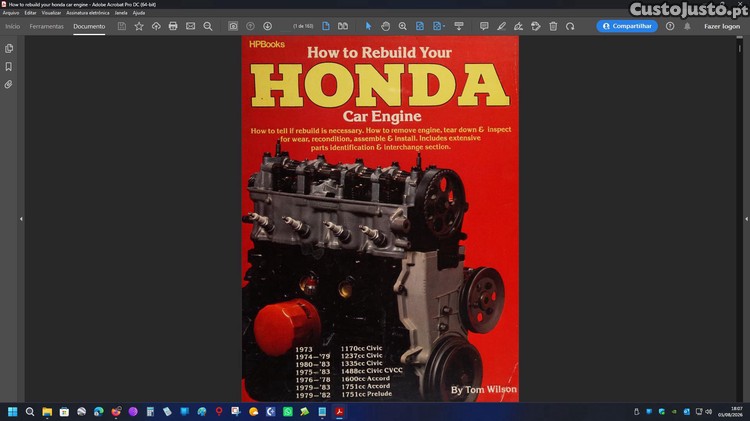The width and height of the screenshot is (750, 421).
Task: Click the Compartilhar share button
Action: (x=627, y=26)
